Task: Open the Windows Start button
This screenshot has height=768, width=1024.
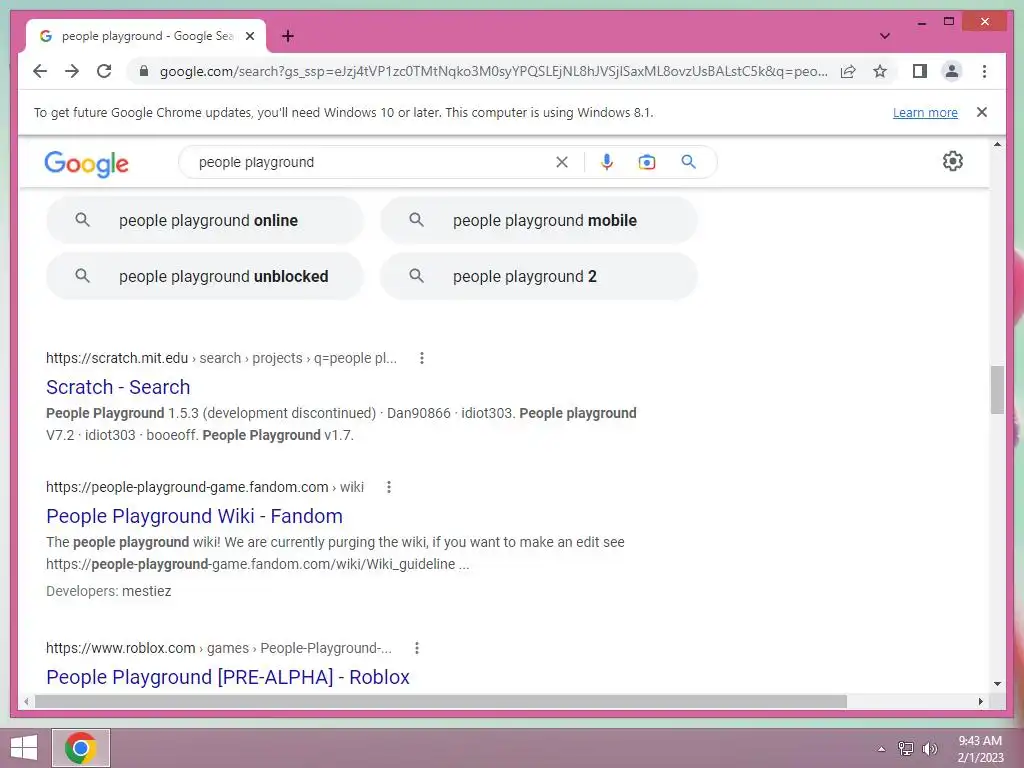Action: (x=24, y=748)
